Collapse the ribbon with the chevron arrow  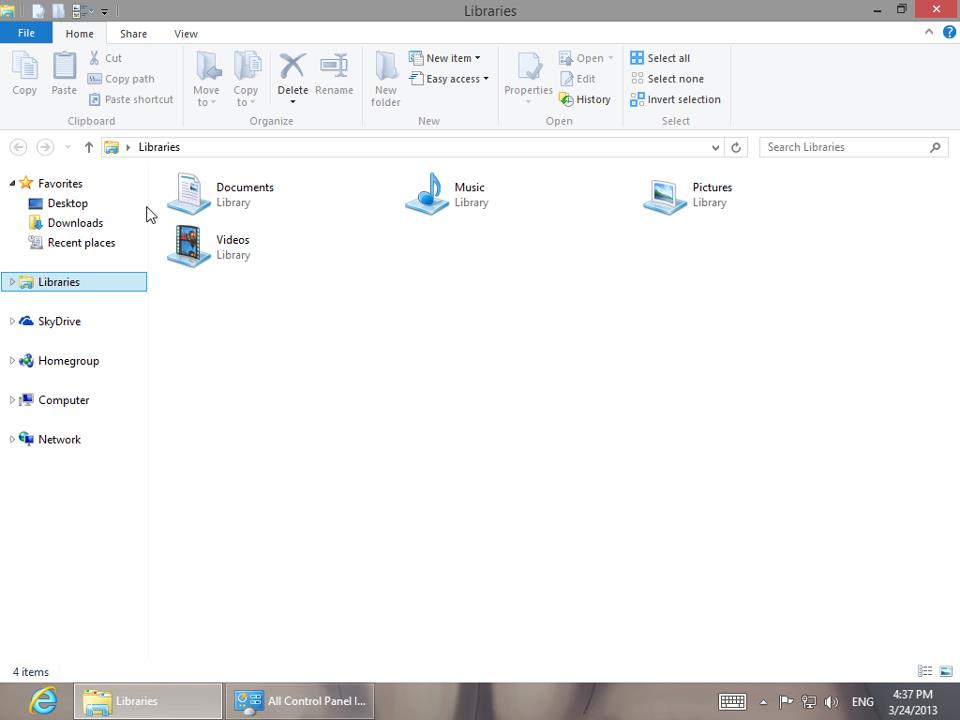[929, 32]
